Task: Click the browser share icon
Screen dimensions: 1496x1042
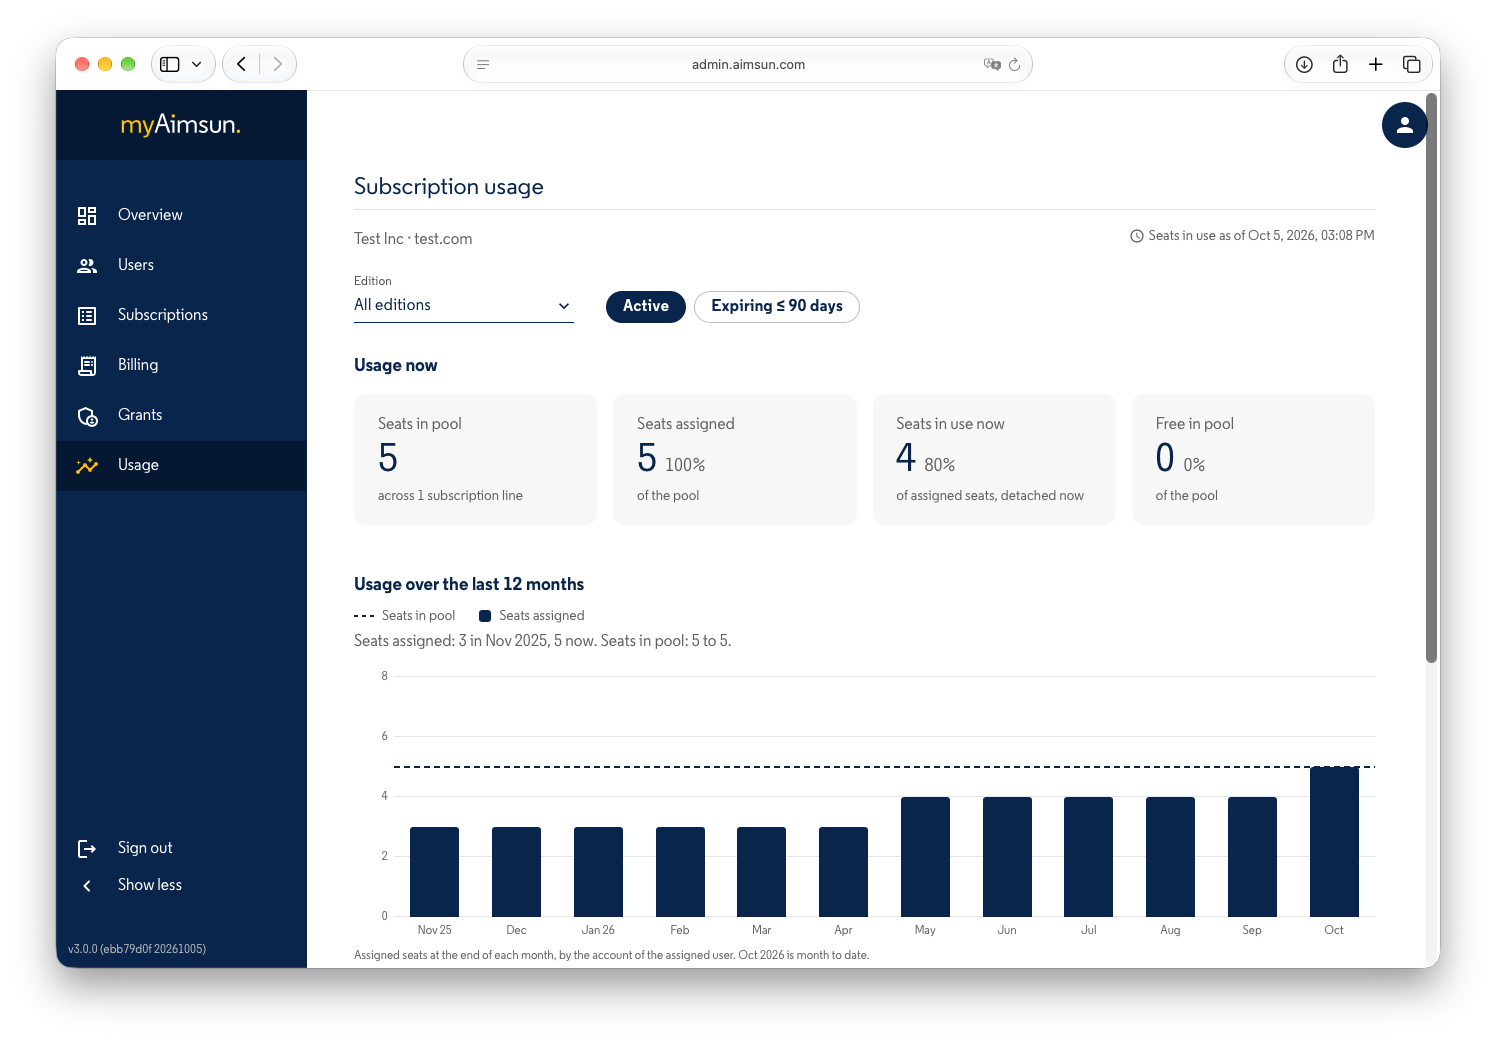Action: click(x=1340, y=64)
